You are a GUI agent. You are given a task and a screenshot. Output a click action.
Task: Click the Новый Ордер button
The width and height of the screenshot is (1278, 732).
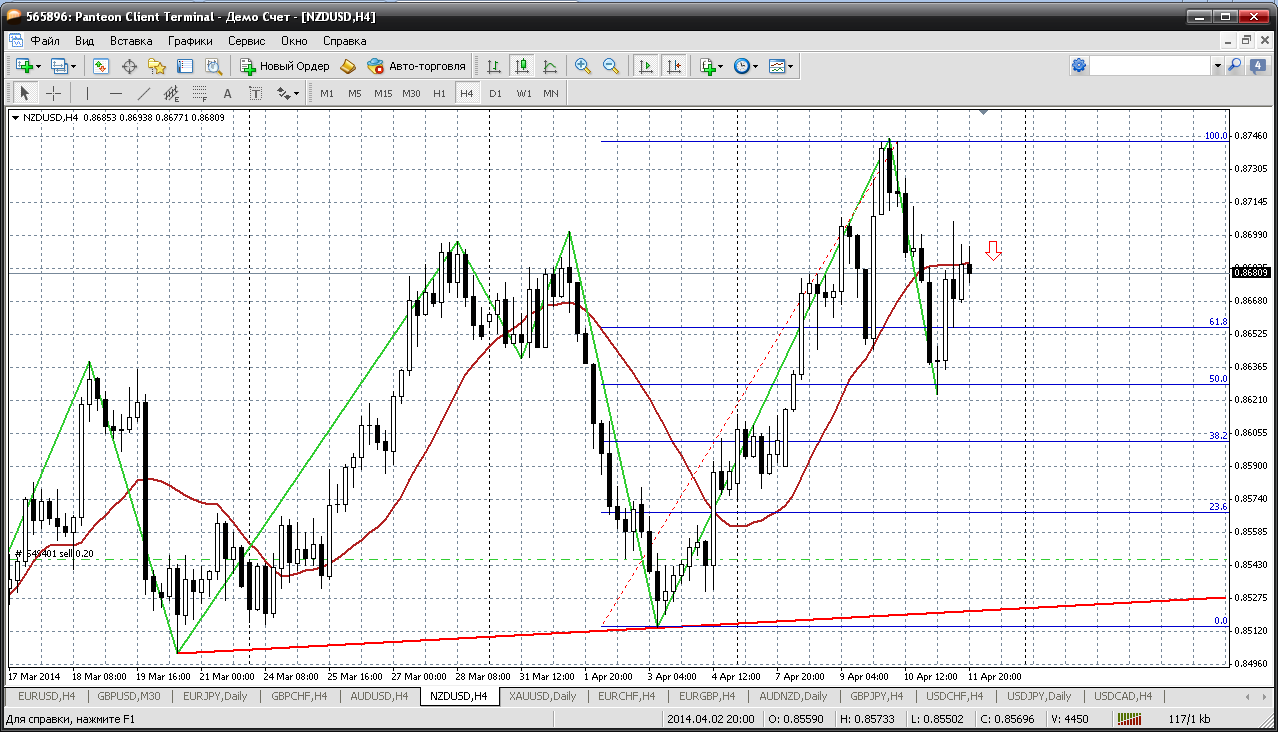[x=285, y=66]
